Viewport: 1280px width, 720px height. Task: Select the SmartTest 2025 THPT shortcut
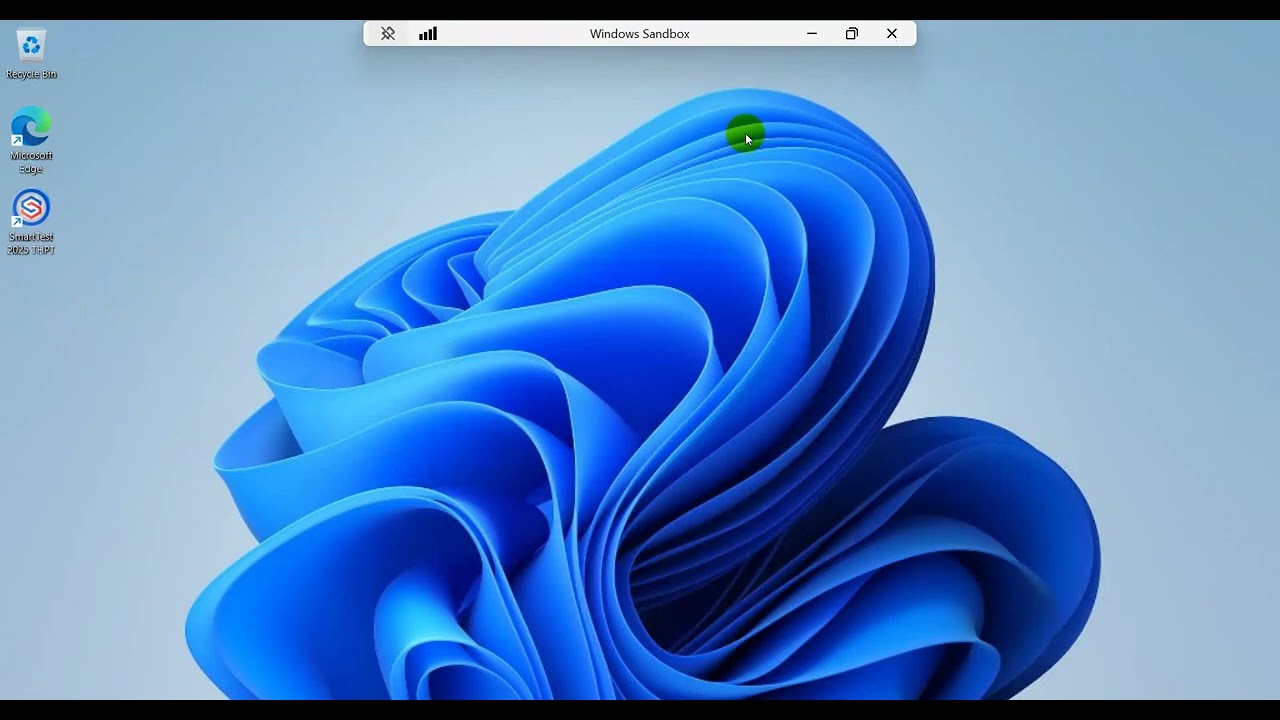(31, 222)
